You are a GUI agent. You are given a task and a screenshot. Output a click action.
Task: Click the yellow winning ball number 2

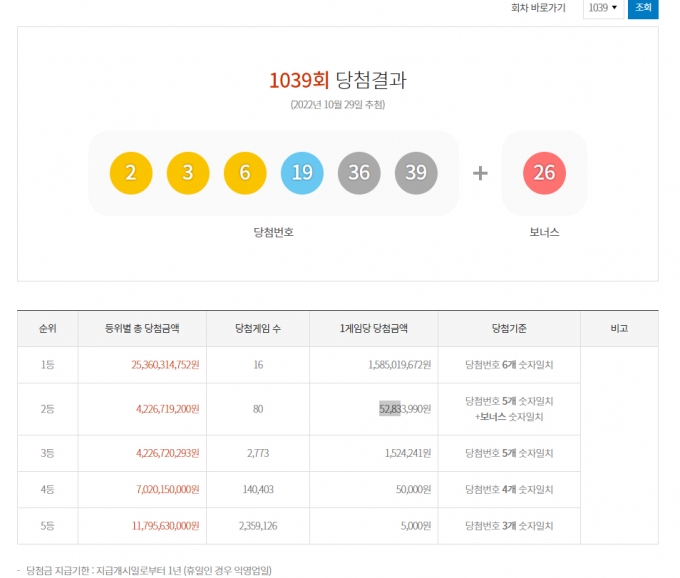pos(131,173)
